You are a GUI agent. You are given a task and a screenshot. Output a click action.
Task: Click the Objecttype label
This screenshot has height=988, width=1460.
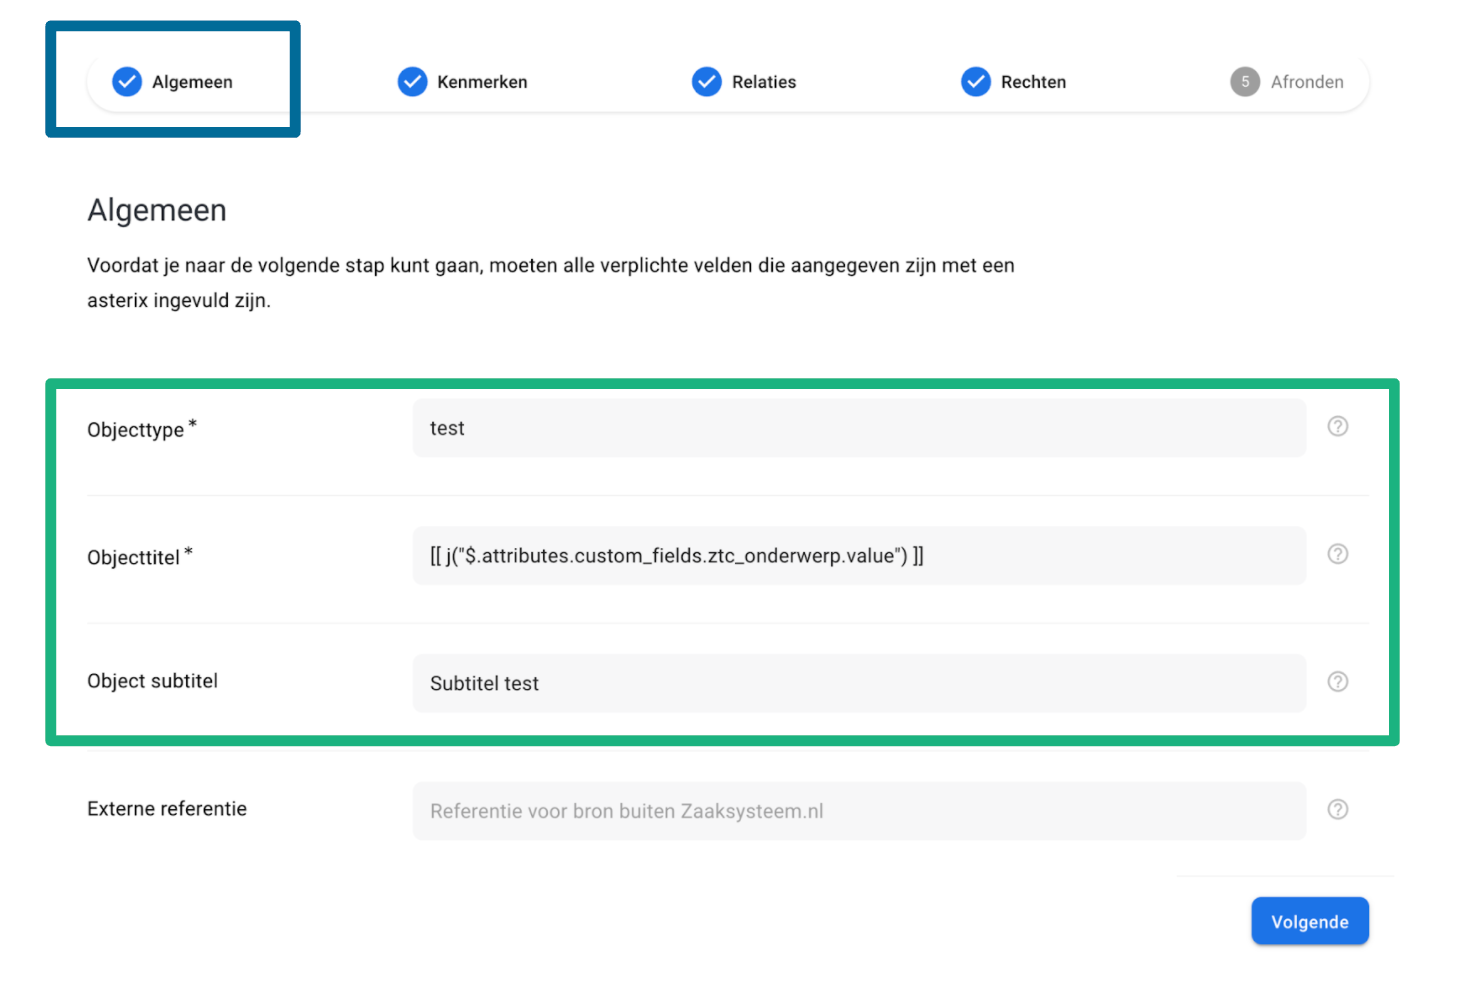142,429
